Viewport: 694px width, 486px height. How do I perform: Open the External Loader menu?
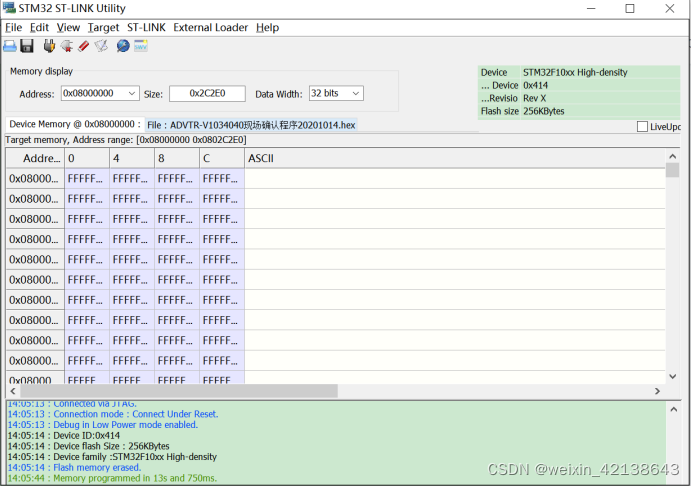click(x=211, y=27)
